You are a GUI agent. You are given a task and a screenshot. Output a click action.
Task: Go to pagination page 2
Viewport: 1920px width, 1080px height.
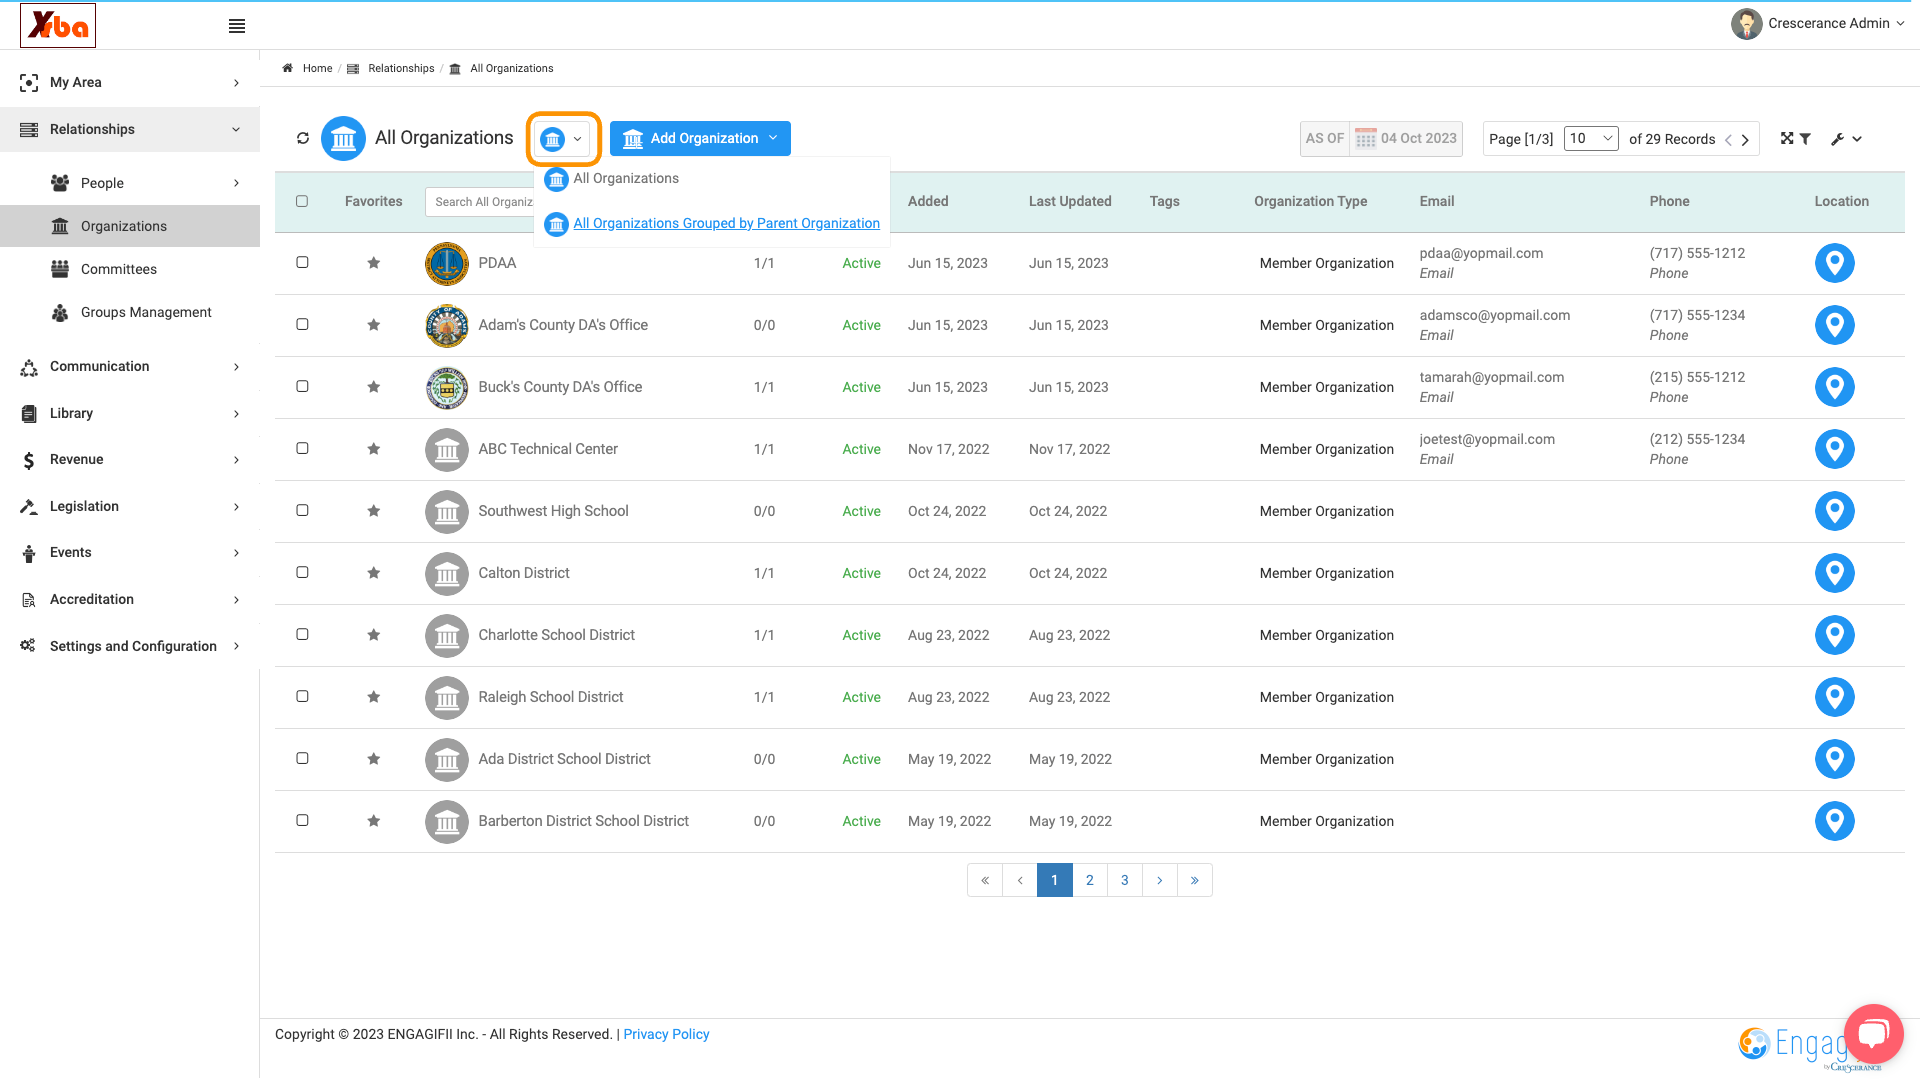(x=1089, y=880)
